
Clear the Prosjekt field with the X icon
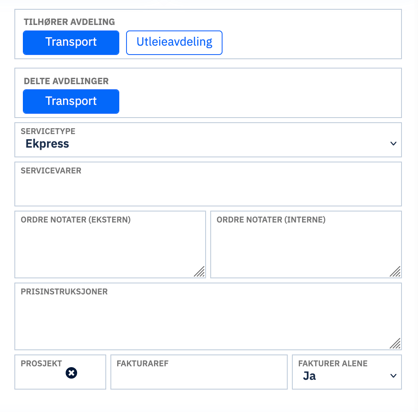[x=71, y=373]
